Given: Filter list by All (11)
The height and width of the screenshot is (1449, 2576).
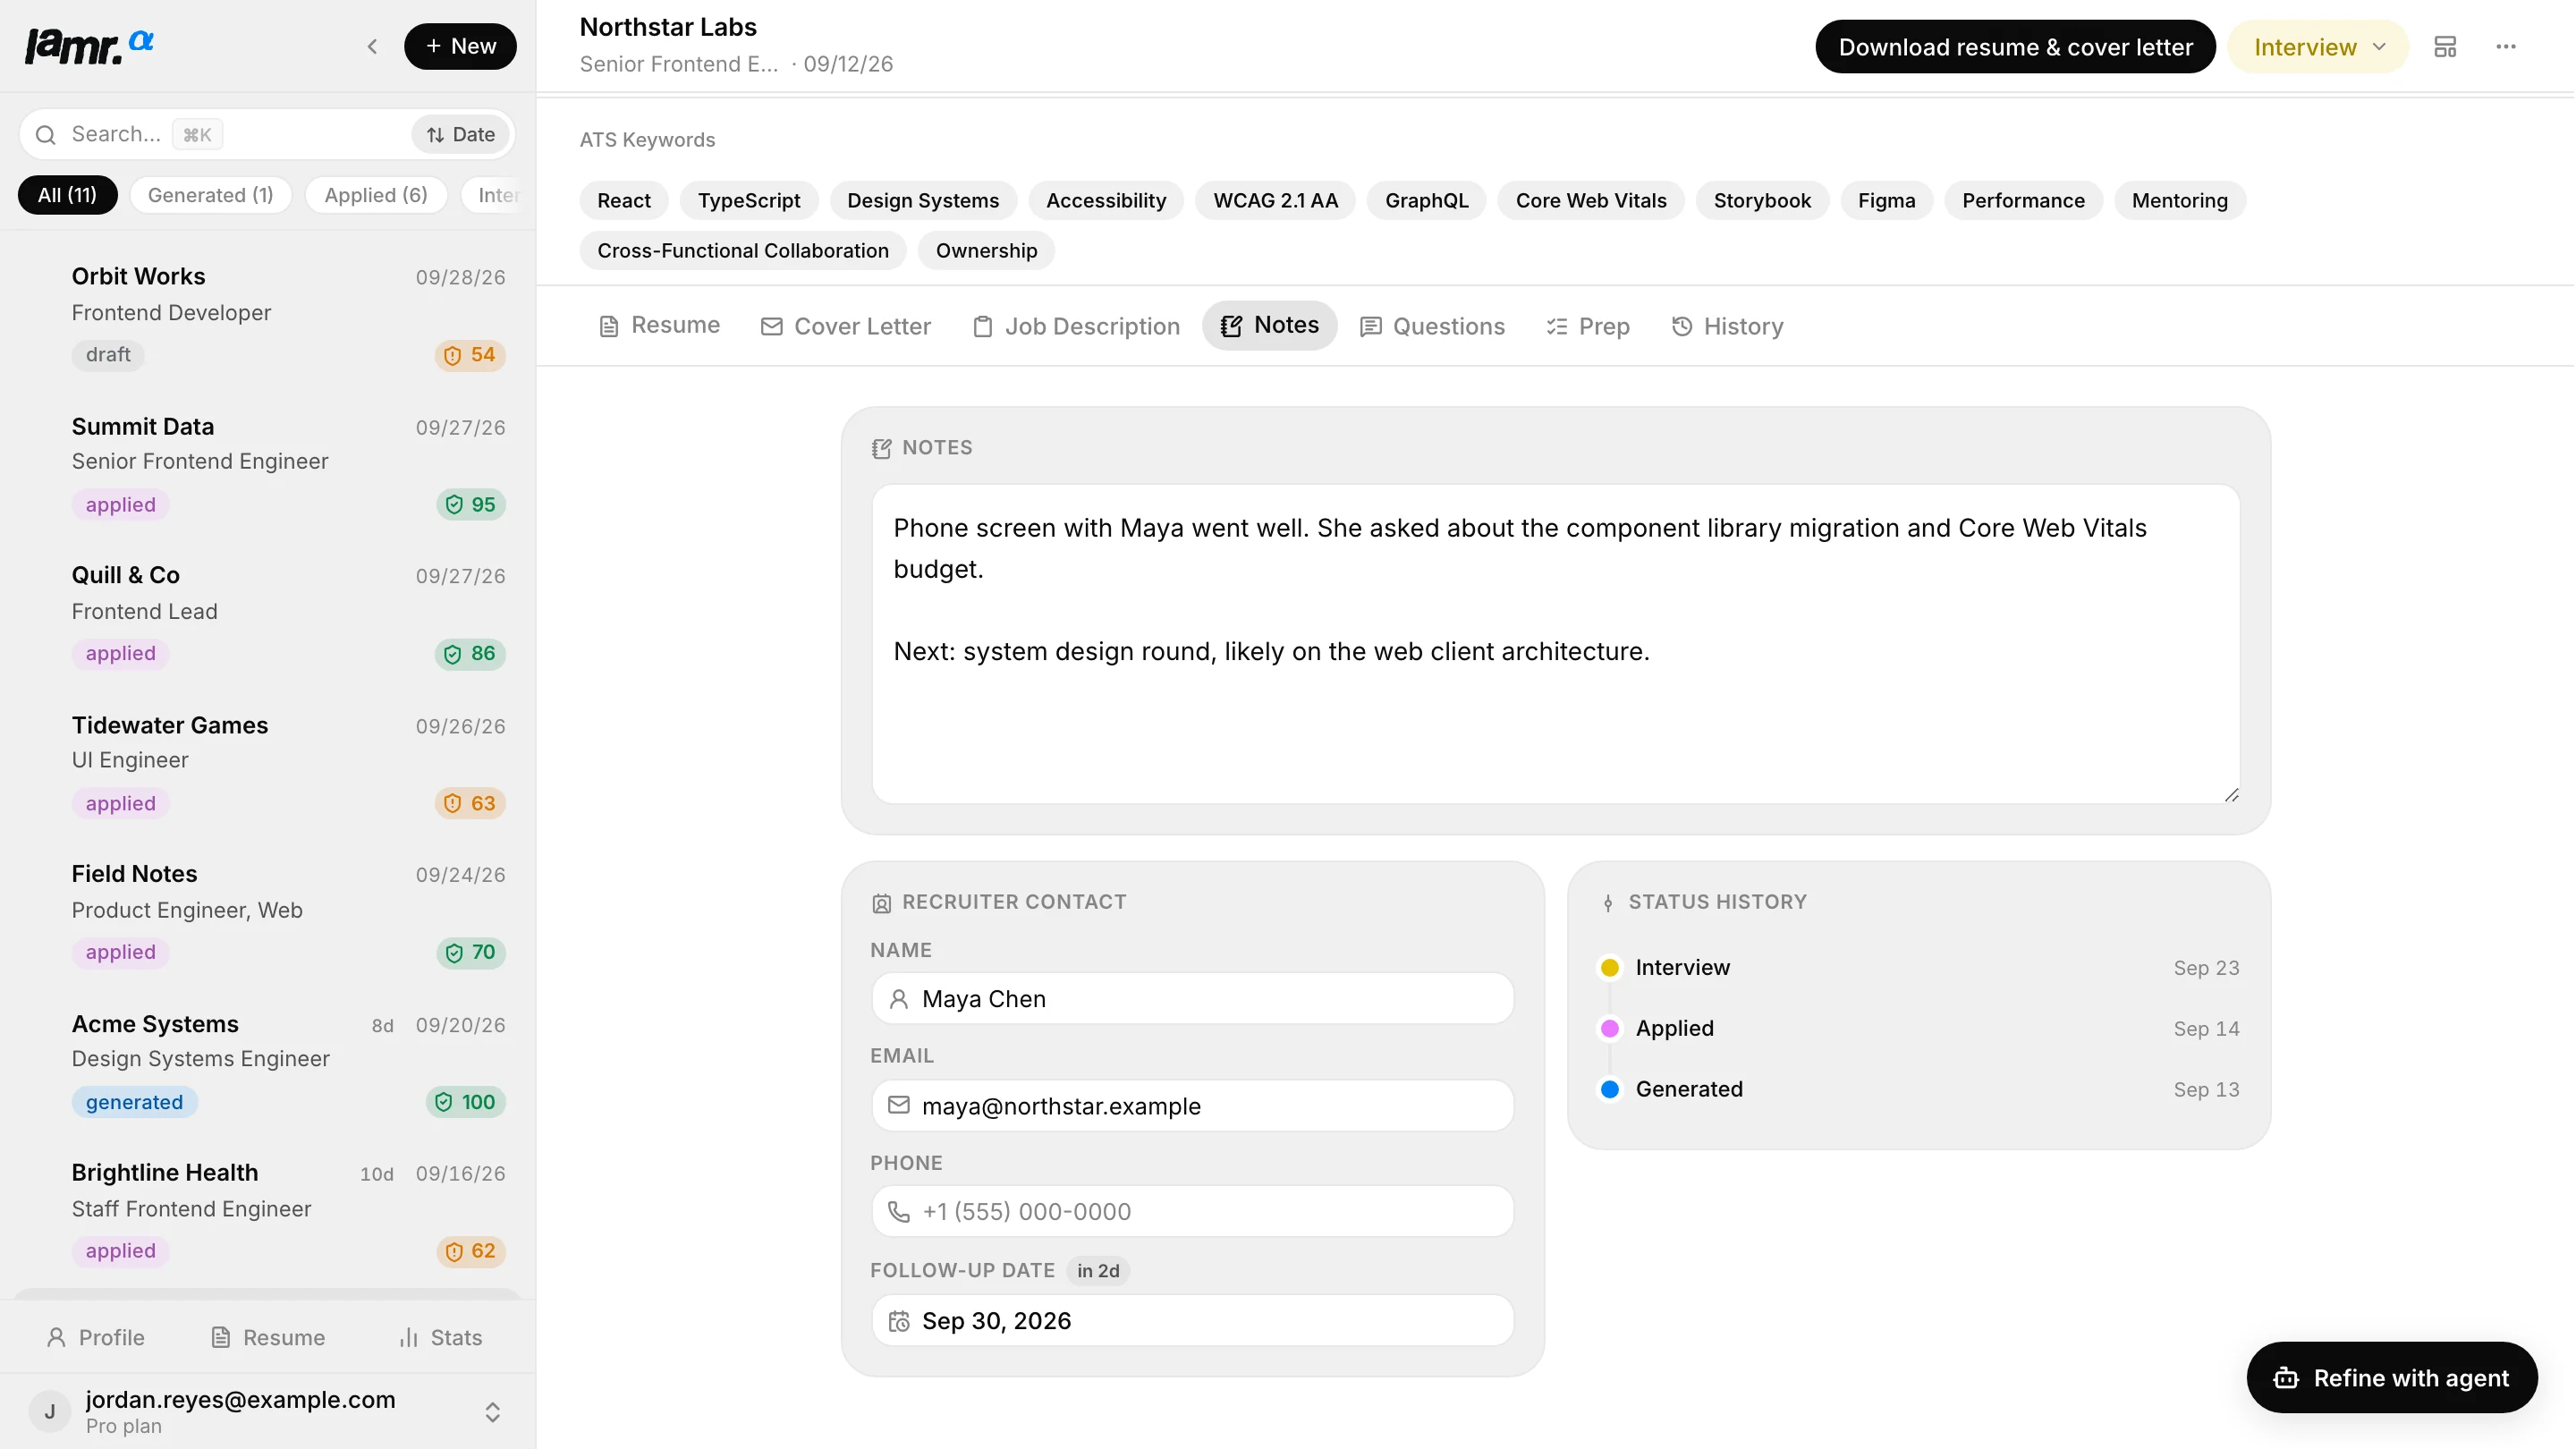Looking at the screenshot, I should pyautogui.click(x=67, y=195).
